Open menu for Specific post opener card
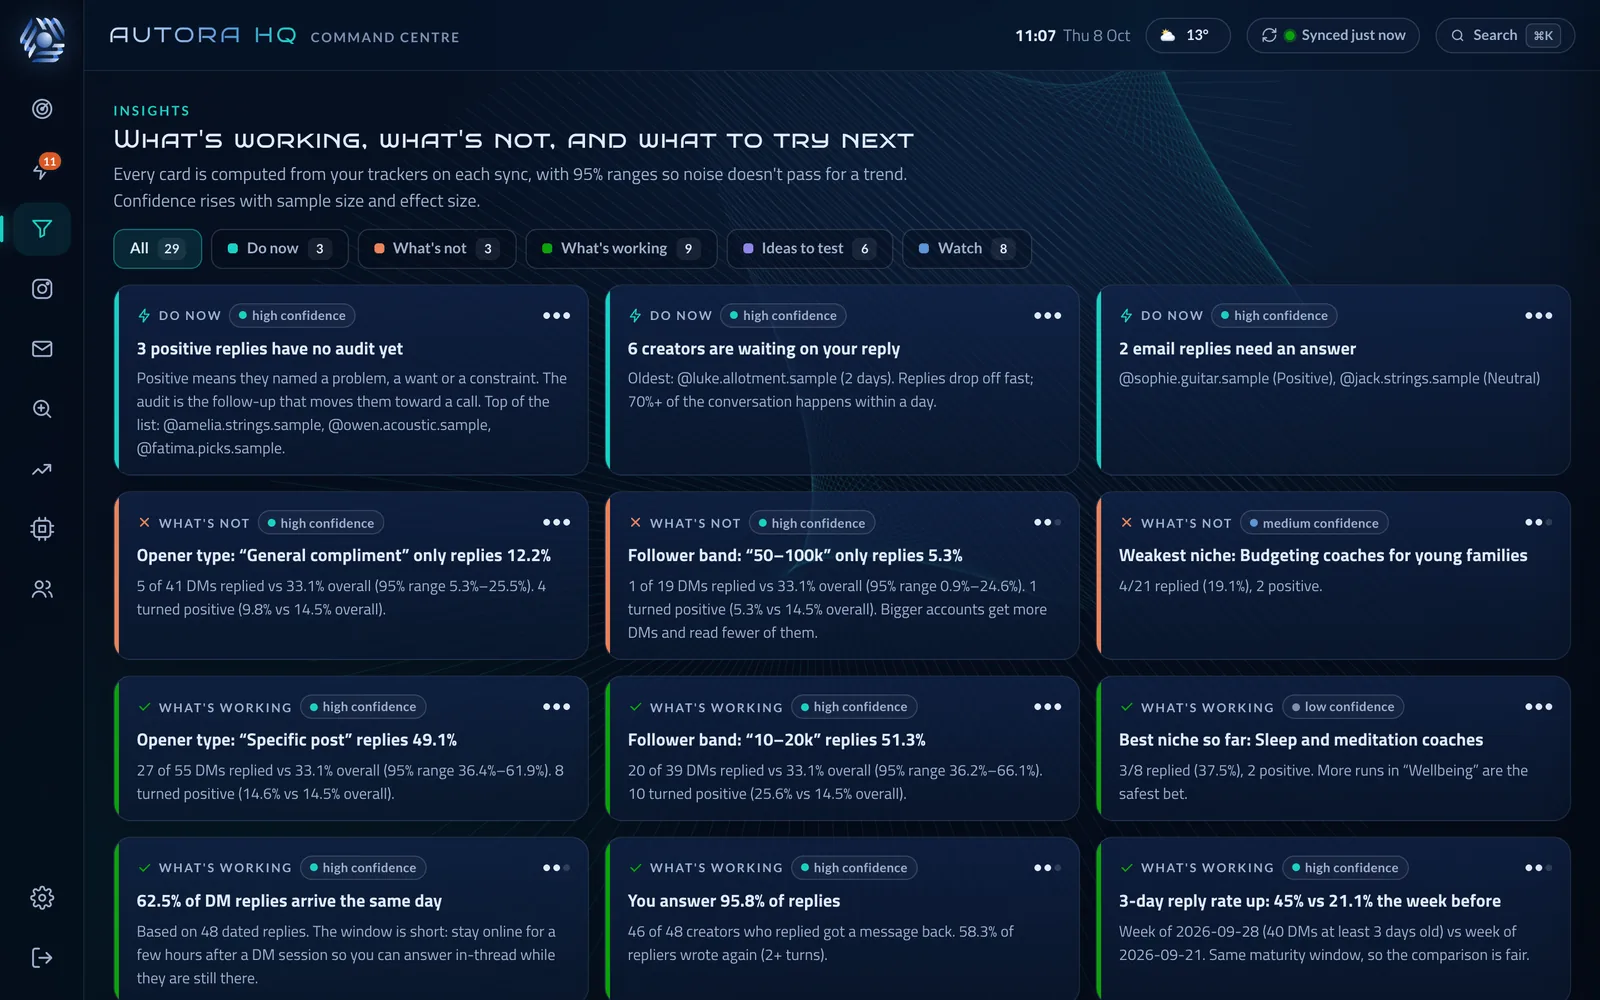Screen dimensions: 1600x1000 click(x=557, y=707)
